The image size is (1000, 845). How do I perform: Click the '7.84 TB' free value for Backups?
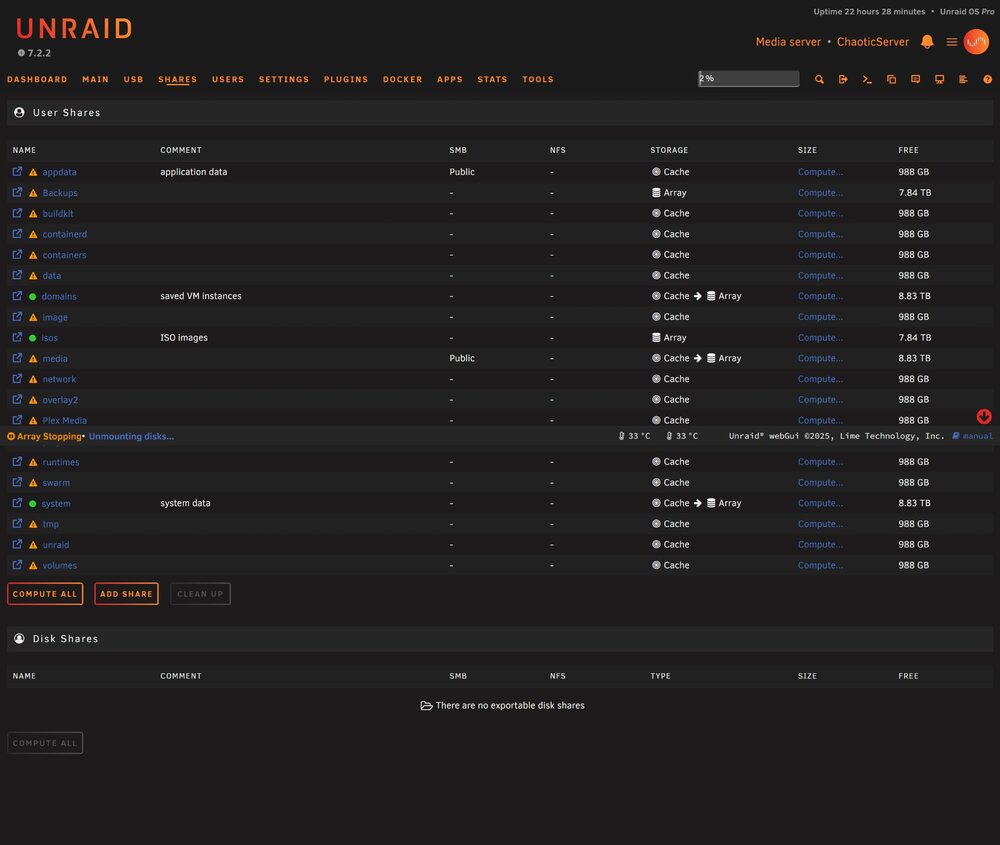point(915,193)
